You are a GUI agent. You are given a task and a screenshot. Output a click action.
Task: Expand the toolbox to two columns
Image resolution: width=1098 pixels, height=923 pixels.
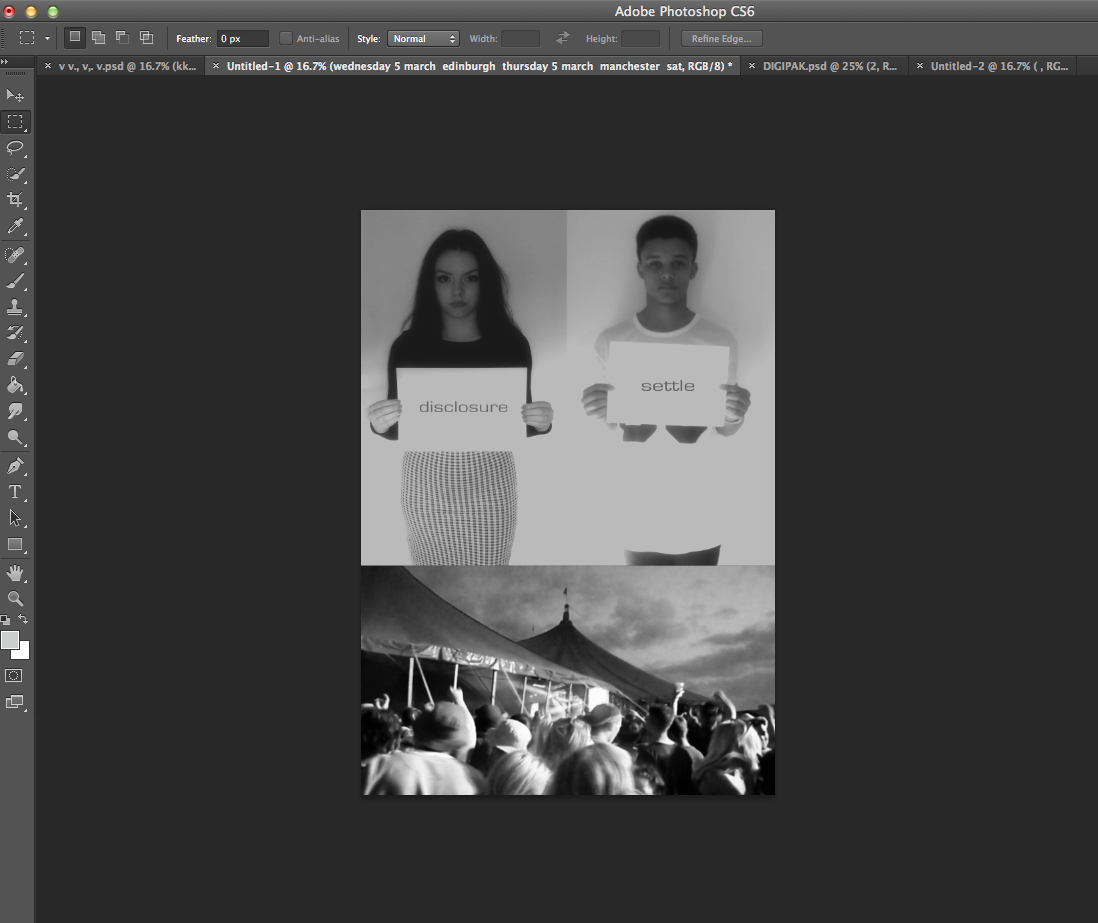(x=5, y=62)
